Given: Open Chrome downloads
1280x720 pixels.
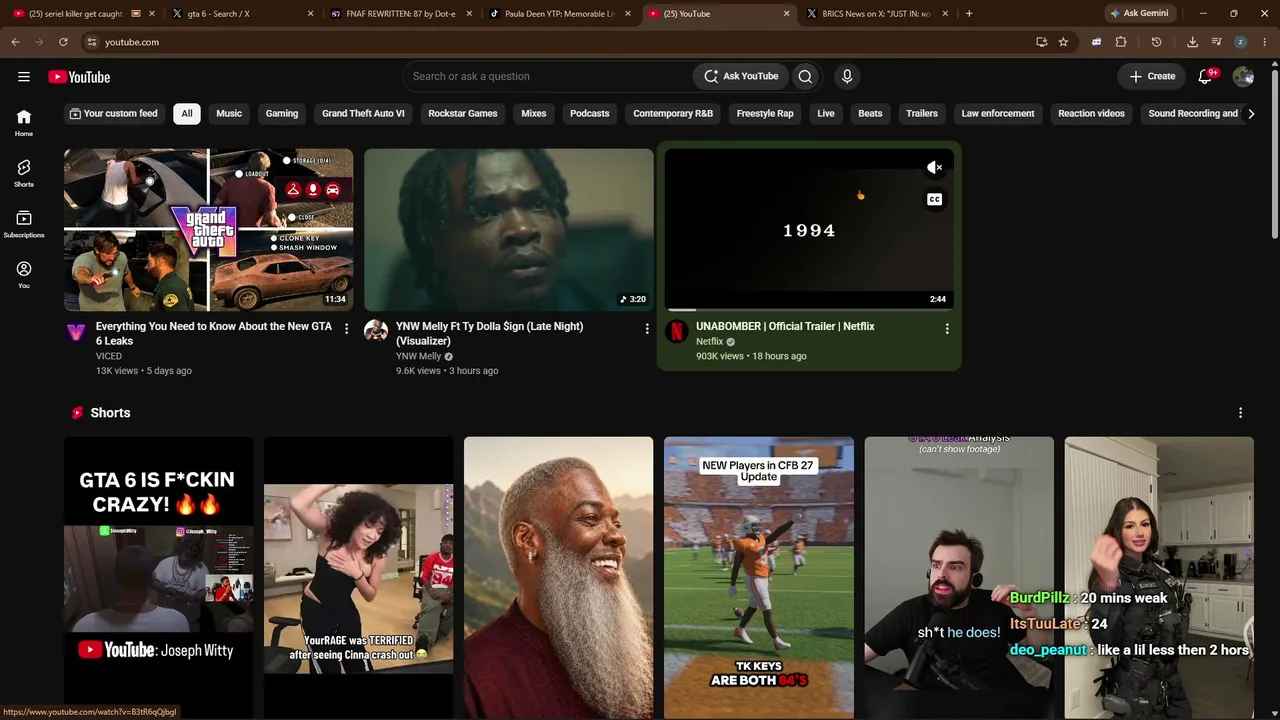Looking at the screenshot, I should pyautogui.click(x=1192, y=42).
